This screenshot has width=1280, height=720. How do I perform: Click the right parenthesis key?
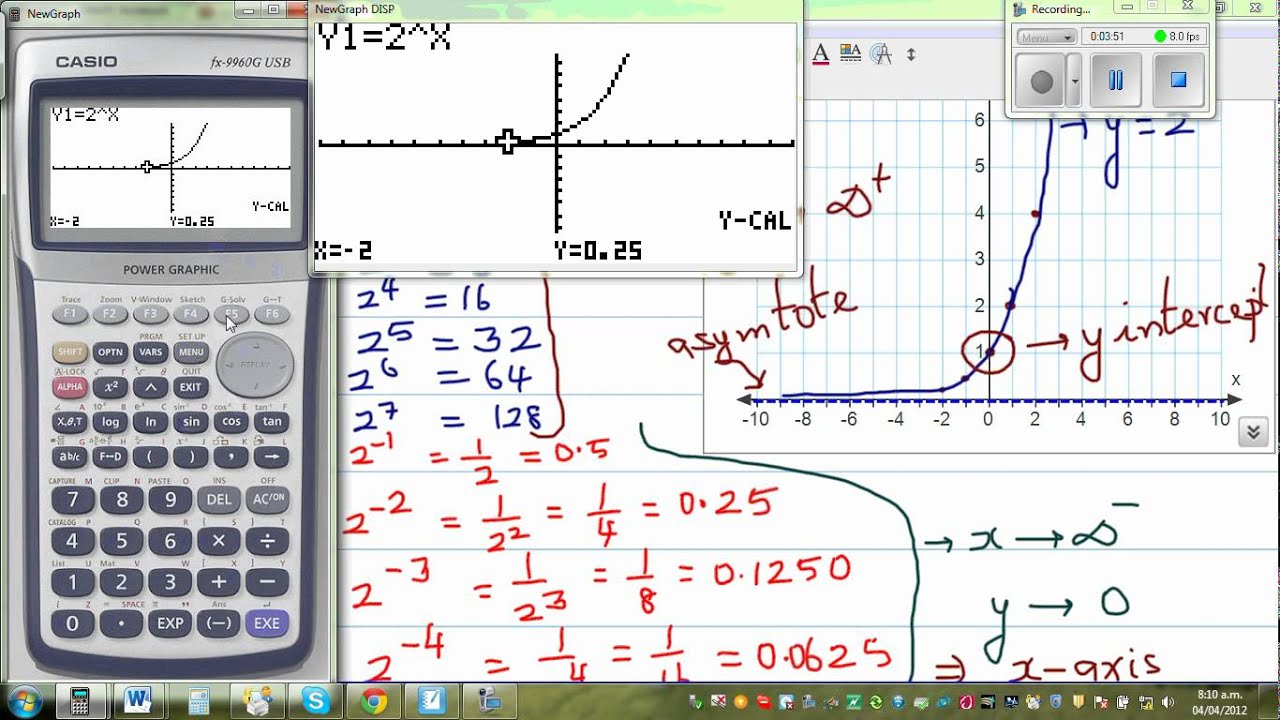tap(191, 457)
